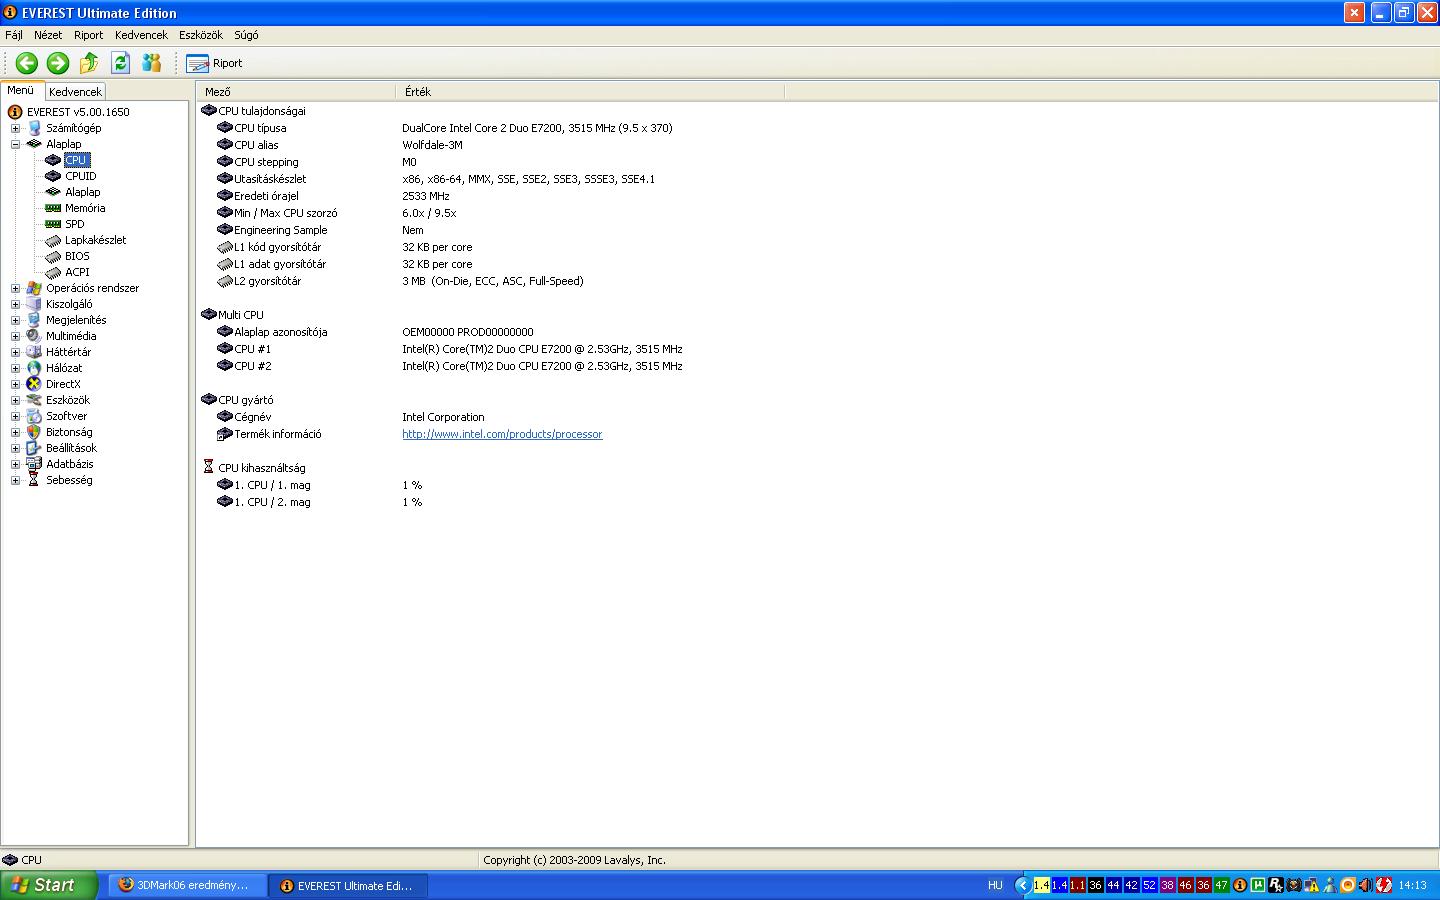Open the ACPI tree item
1440x900 pixels.
click(77, 272)
